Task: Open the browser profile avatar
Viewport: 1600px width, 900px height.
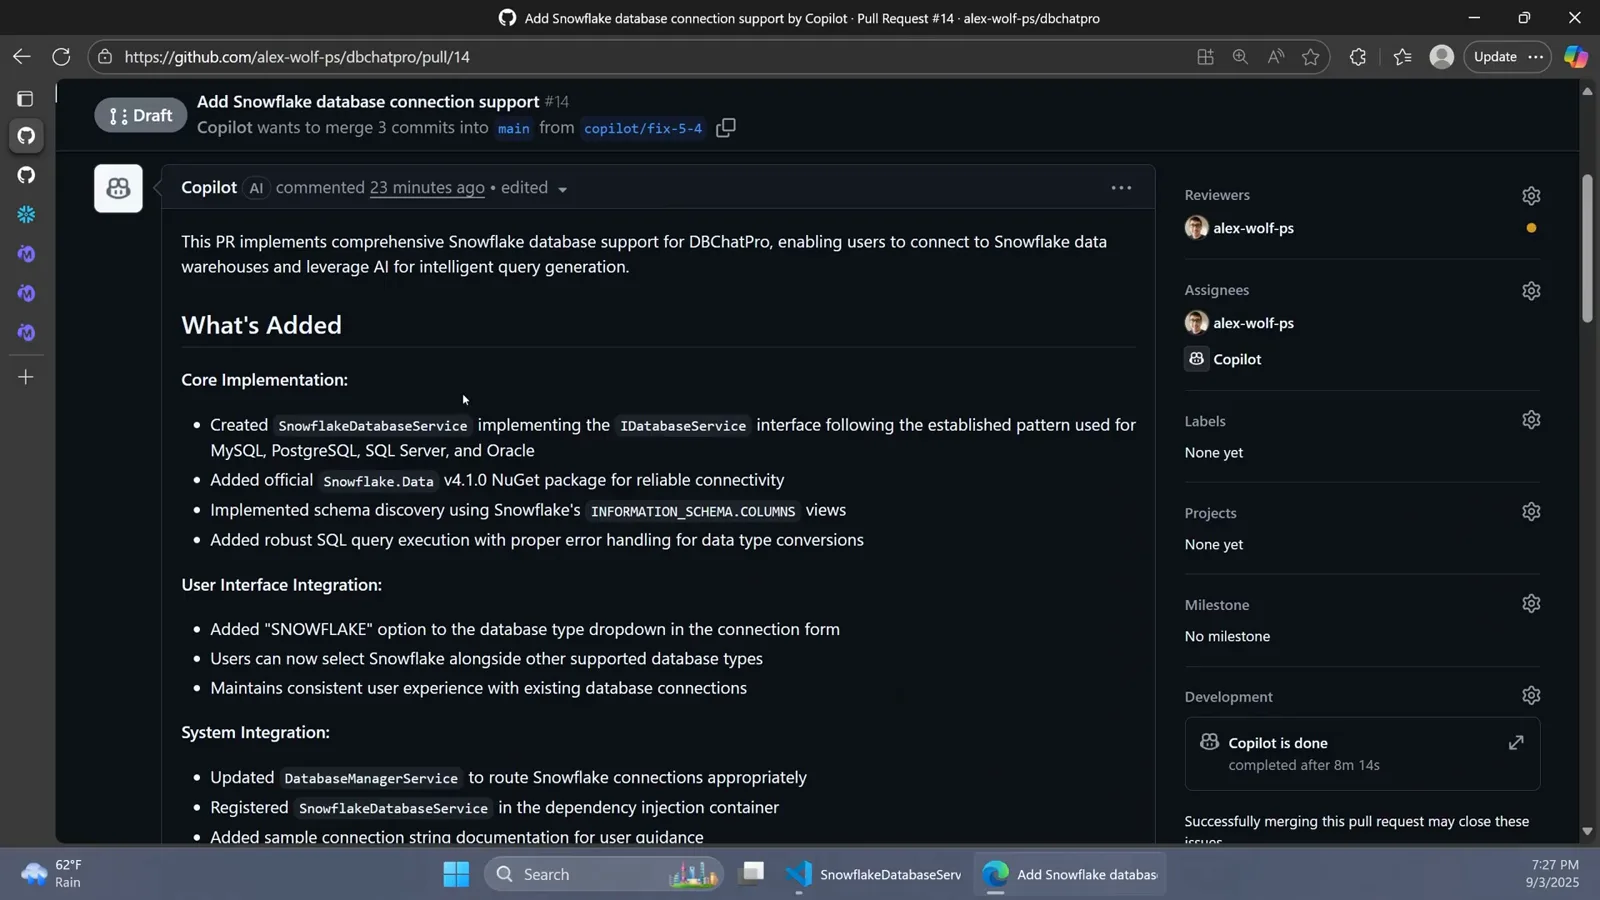Action: coord(1441,57)
